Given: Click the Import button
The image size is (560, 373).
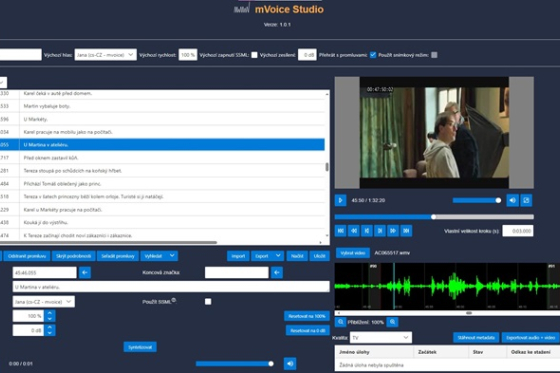Looking at the screenshot, I should pos(238,256).
